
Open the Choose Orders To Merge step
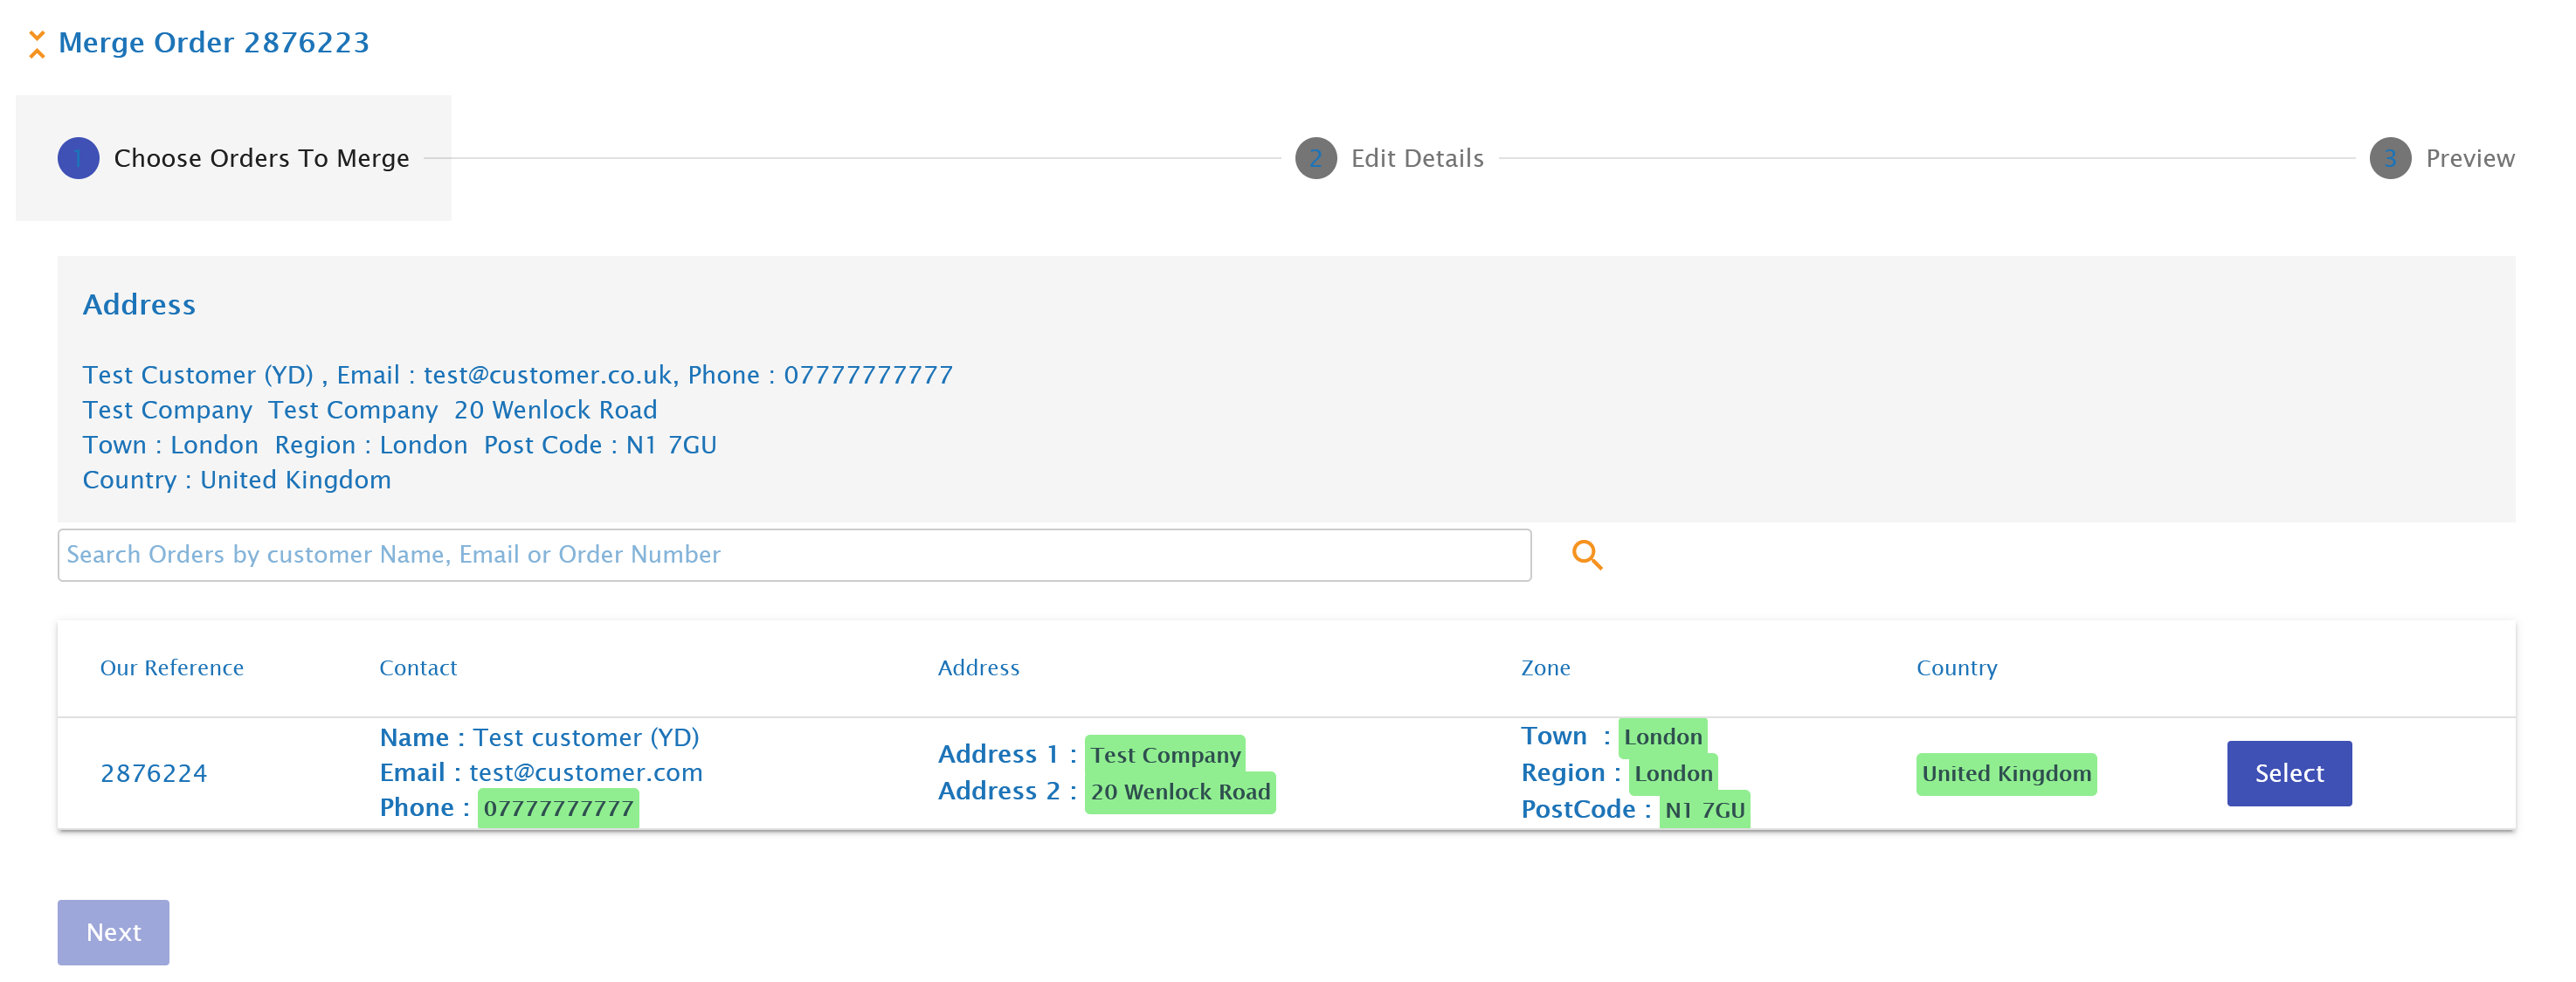click(261, 158)
